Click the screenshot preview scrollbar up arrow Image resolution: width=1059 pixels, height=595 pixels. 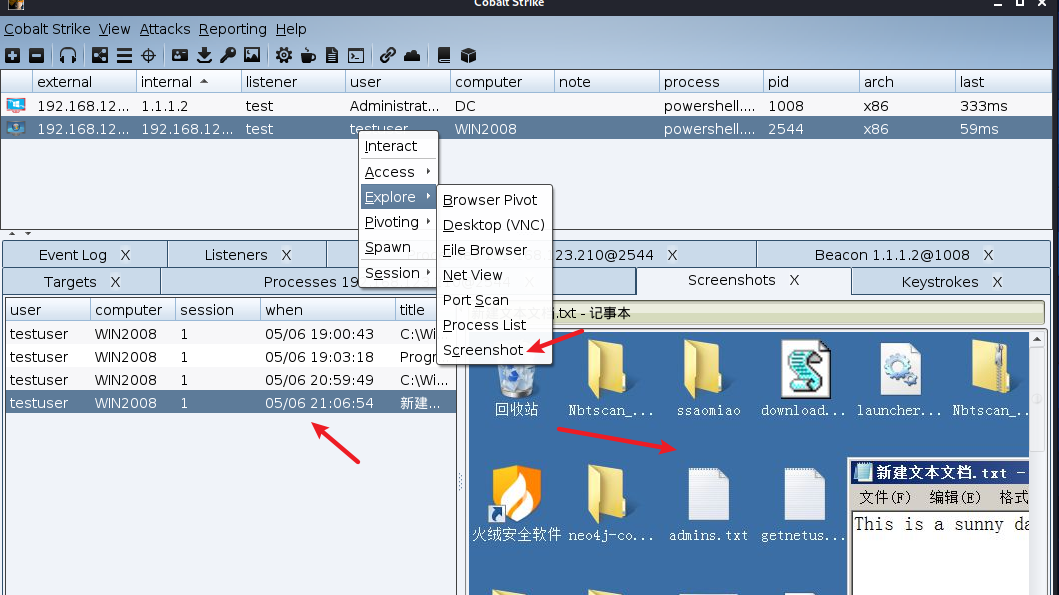(x=1037, y=339)
